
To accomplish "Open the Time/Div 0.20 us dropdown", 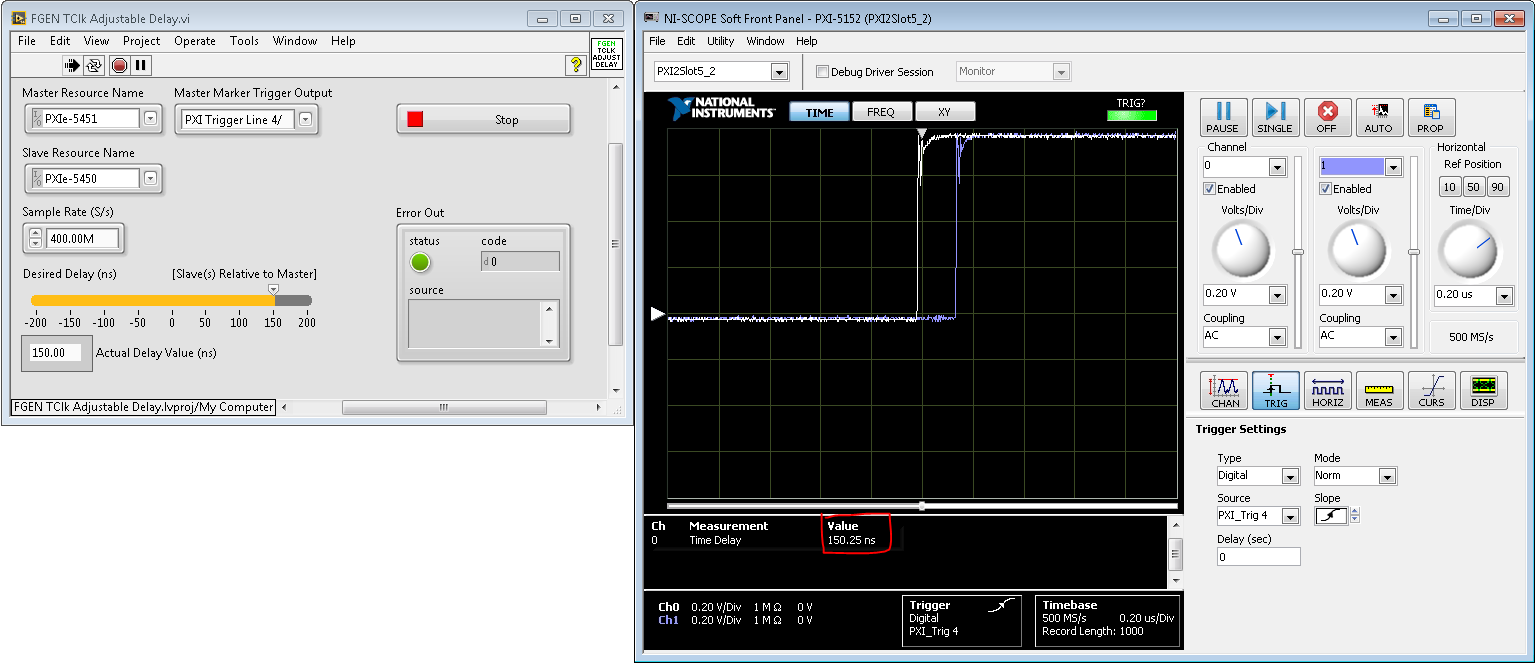I will click(x=1504, y=295).
